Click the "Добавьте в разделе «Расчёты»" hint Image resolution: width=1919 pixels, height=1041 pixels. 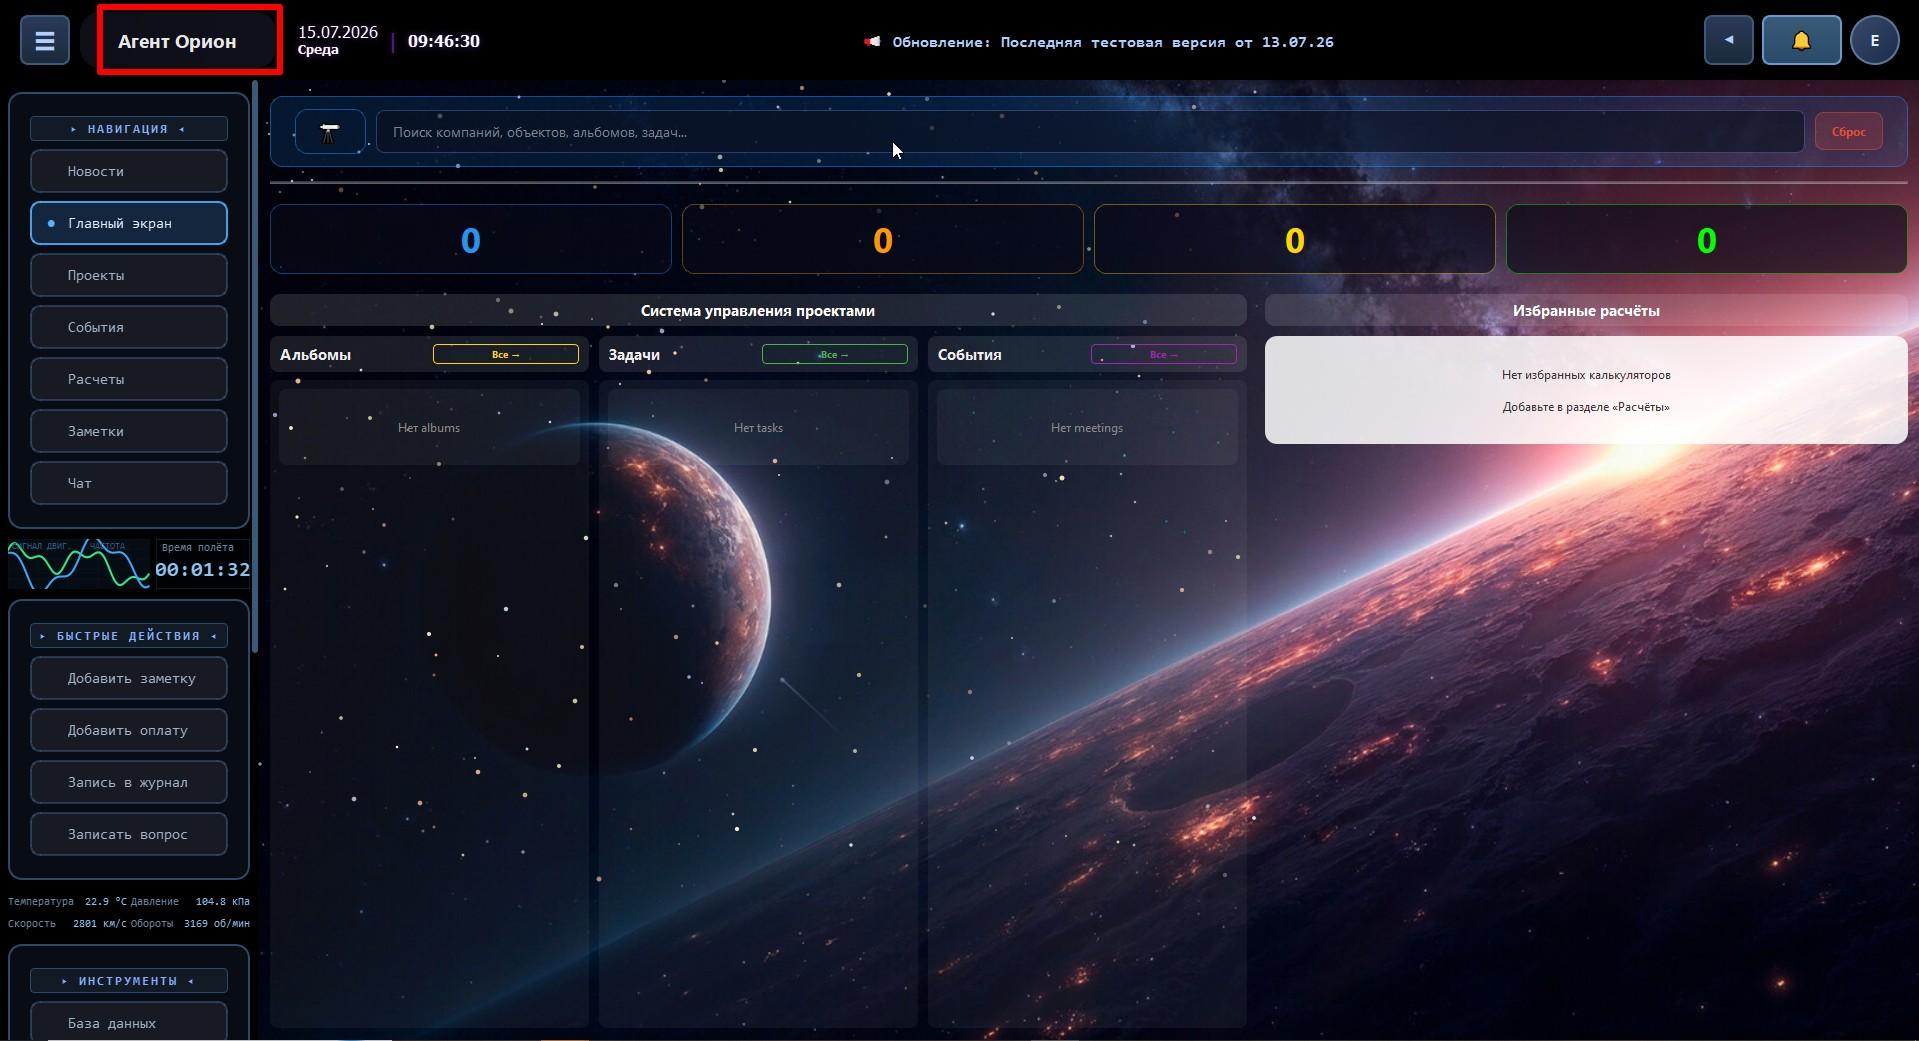pyautogui.click(x=1586, y=407)
